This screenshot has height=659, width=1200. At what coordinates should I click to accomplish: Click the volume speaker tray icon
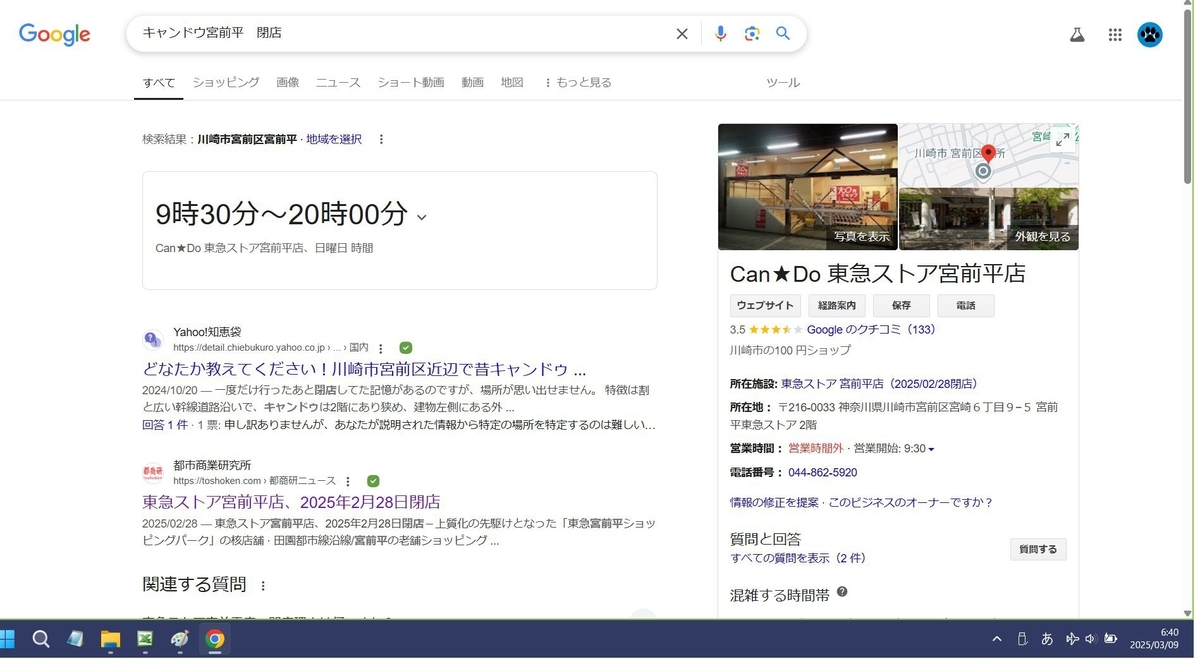coord(1091,639)
